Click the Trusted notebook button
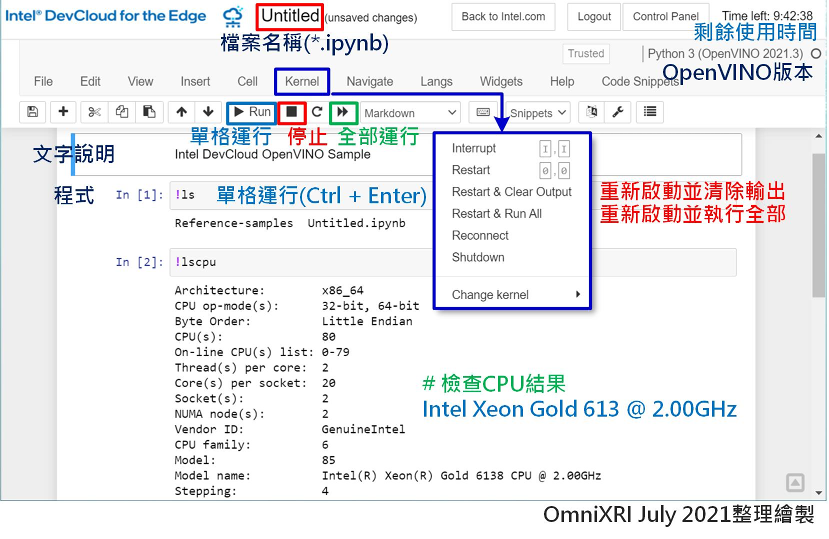This screenshot has width=829, height=539. (x=586, y=53)
